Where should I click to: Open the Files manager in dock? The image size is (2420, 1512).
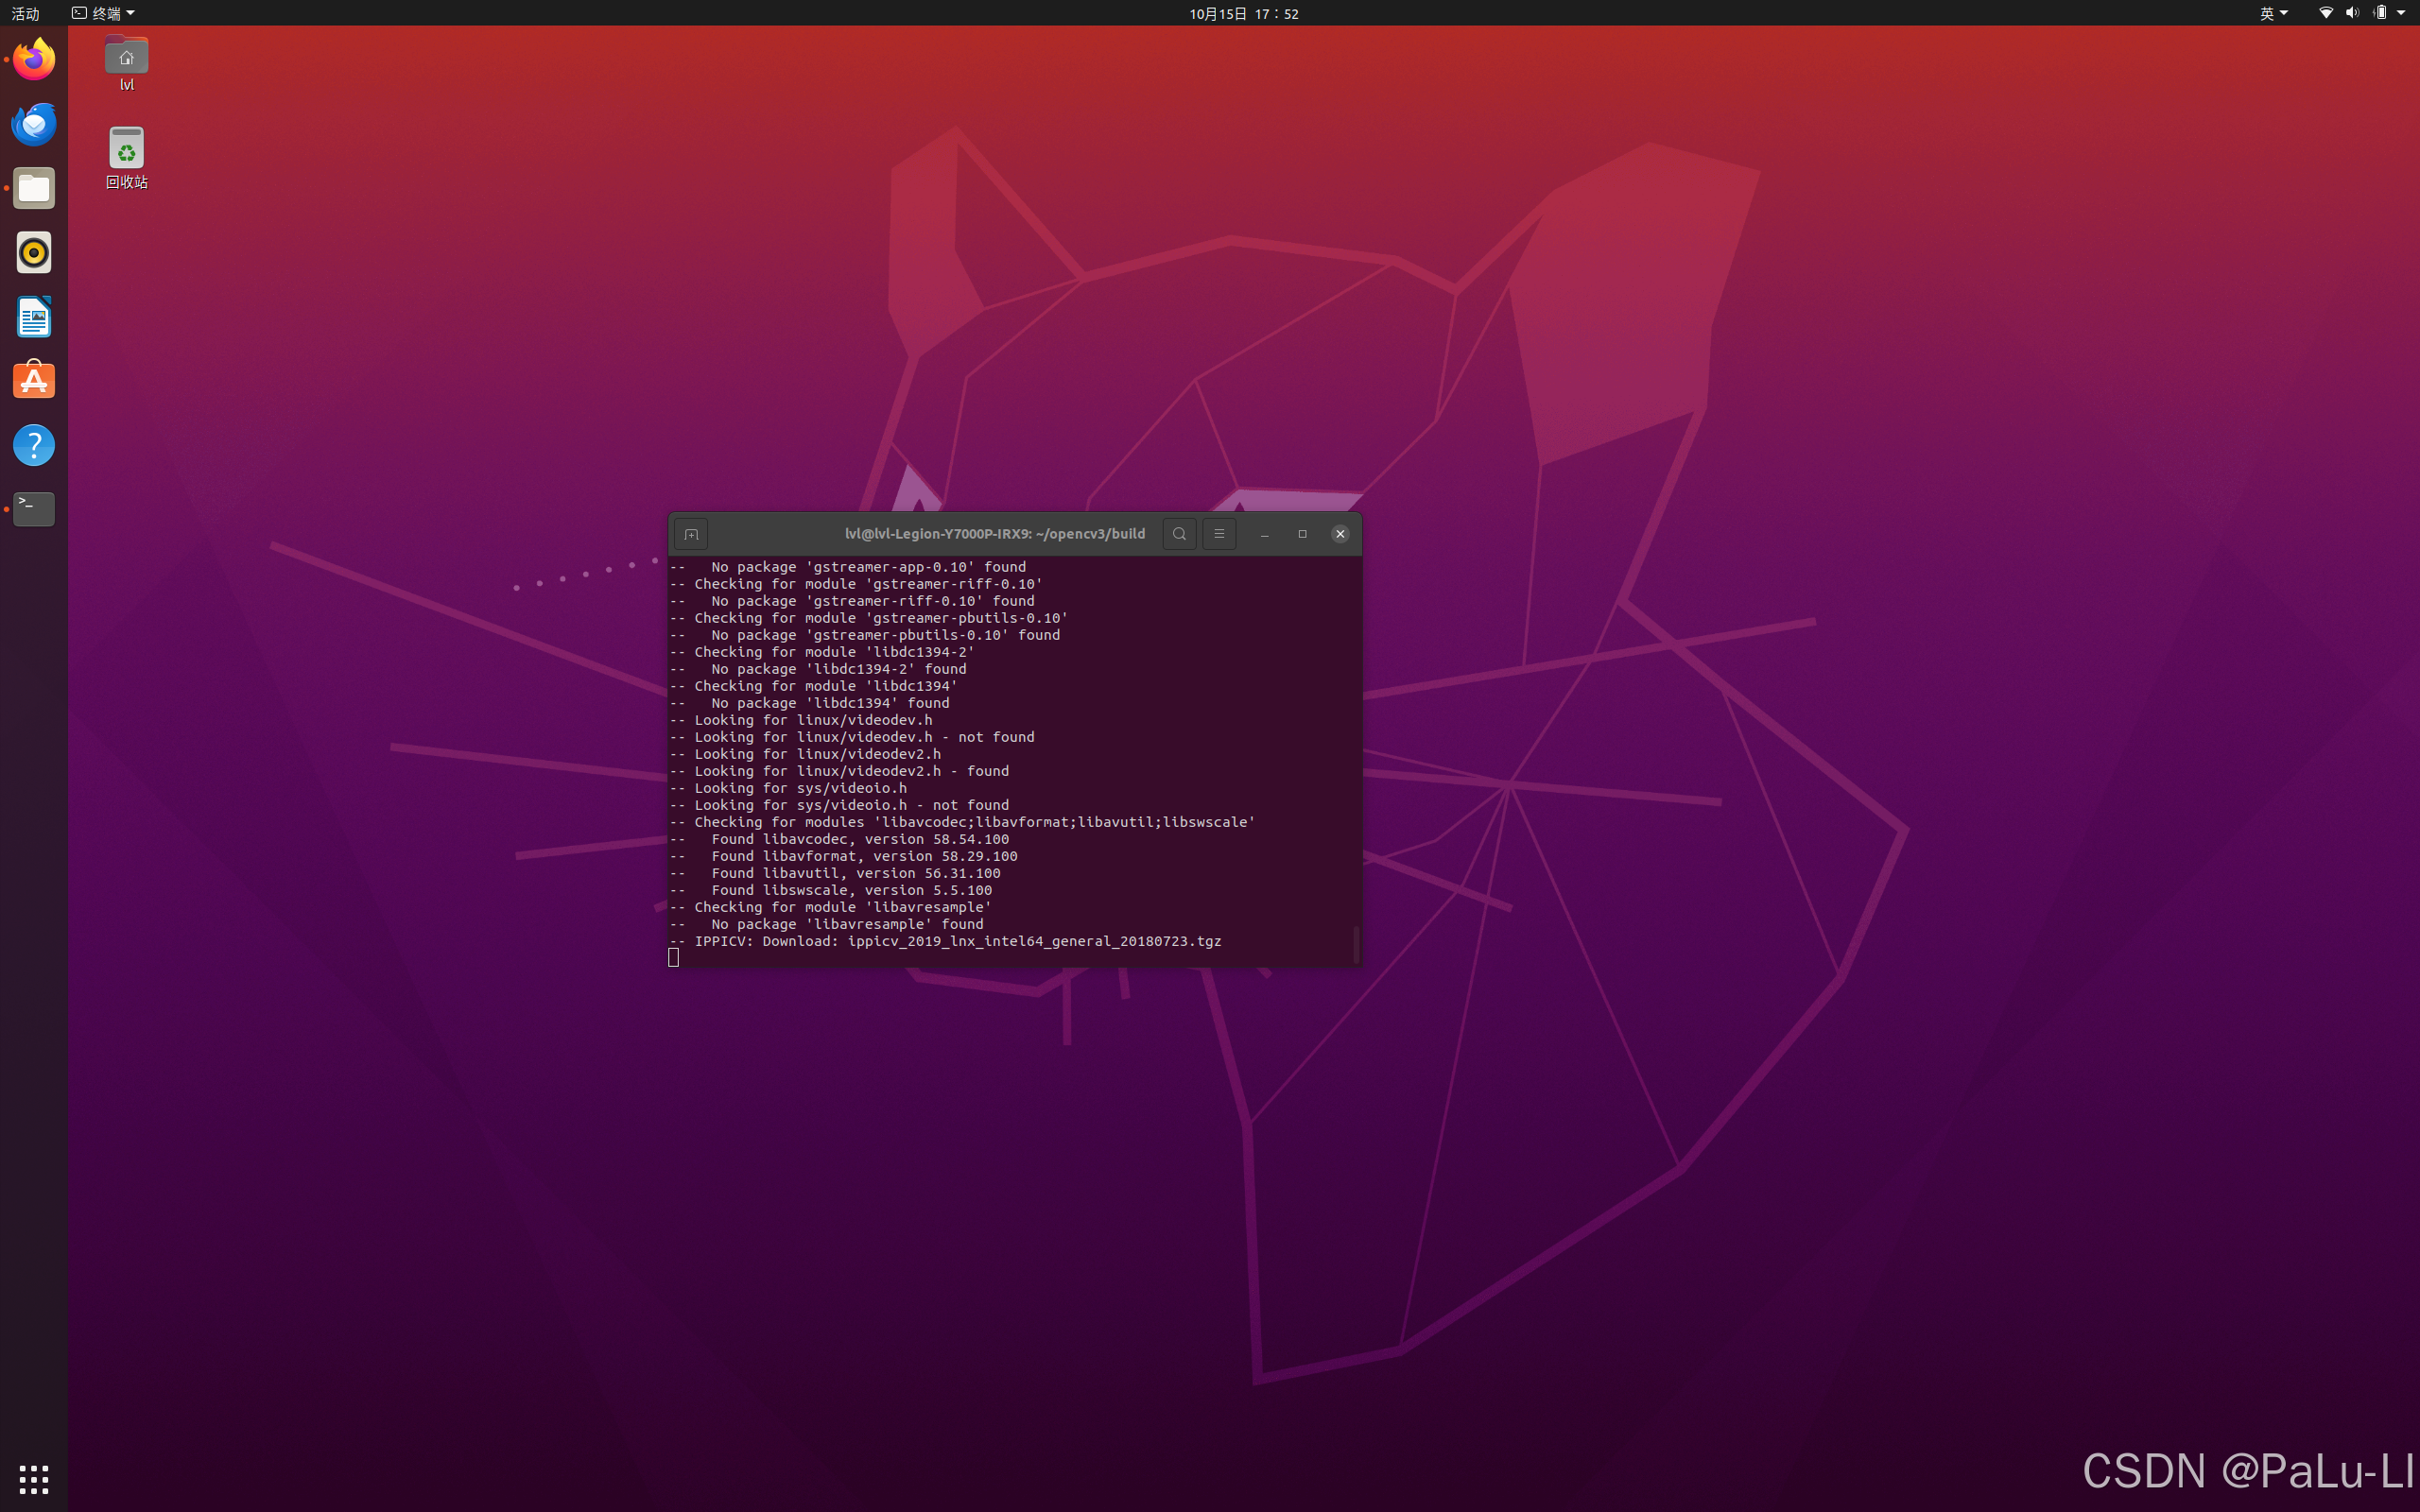pyautogui.click(x=34, y=189)
